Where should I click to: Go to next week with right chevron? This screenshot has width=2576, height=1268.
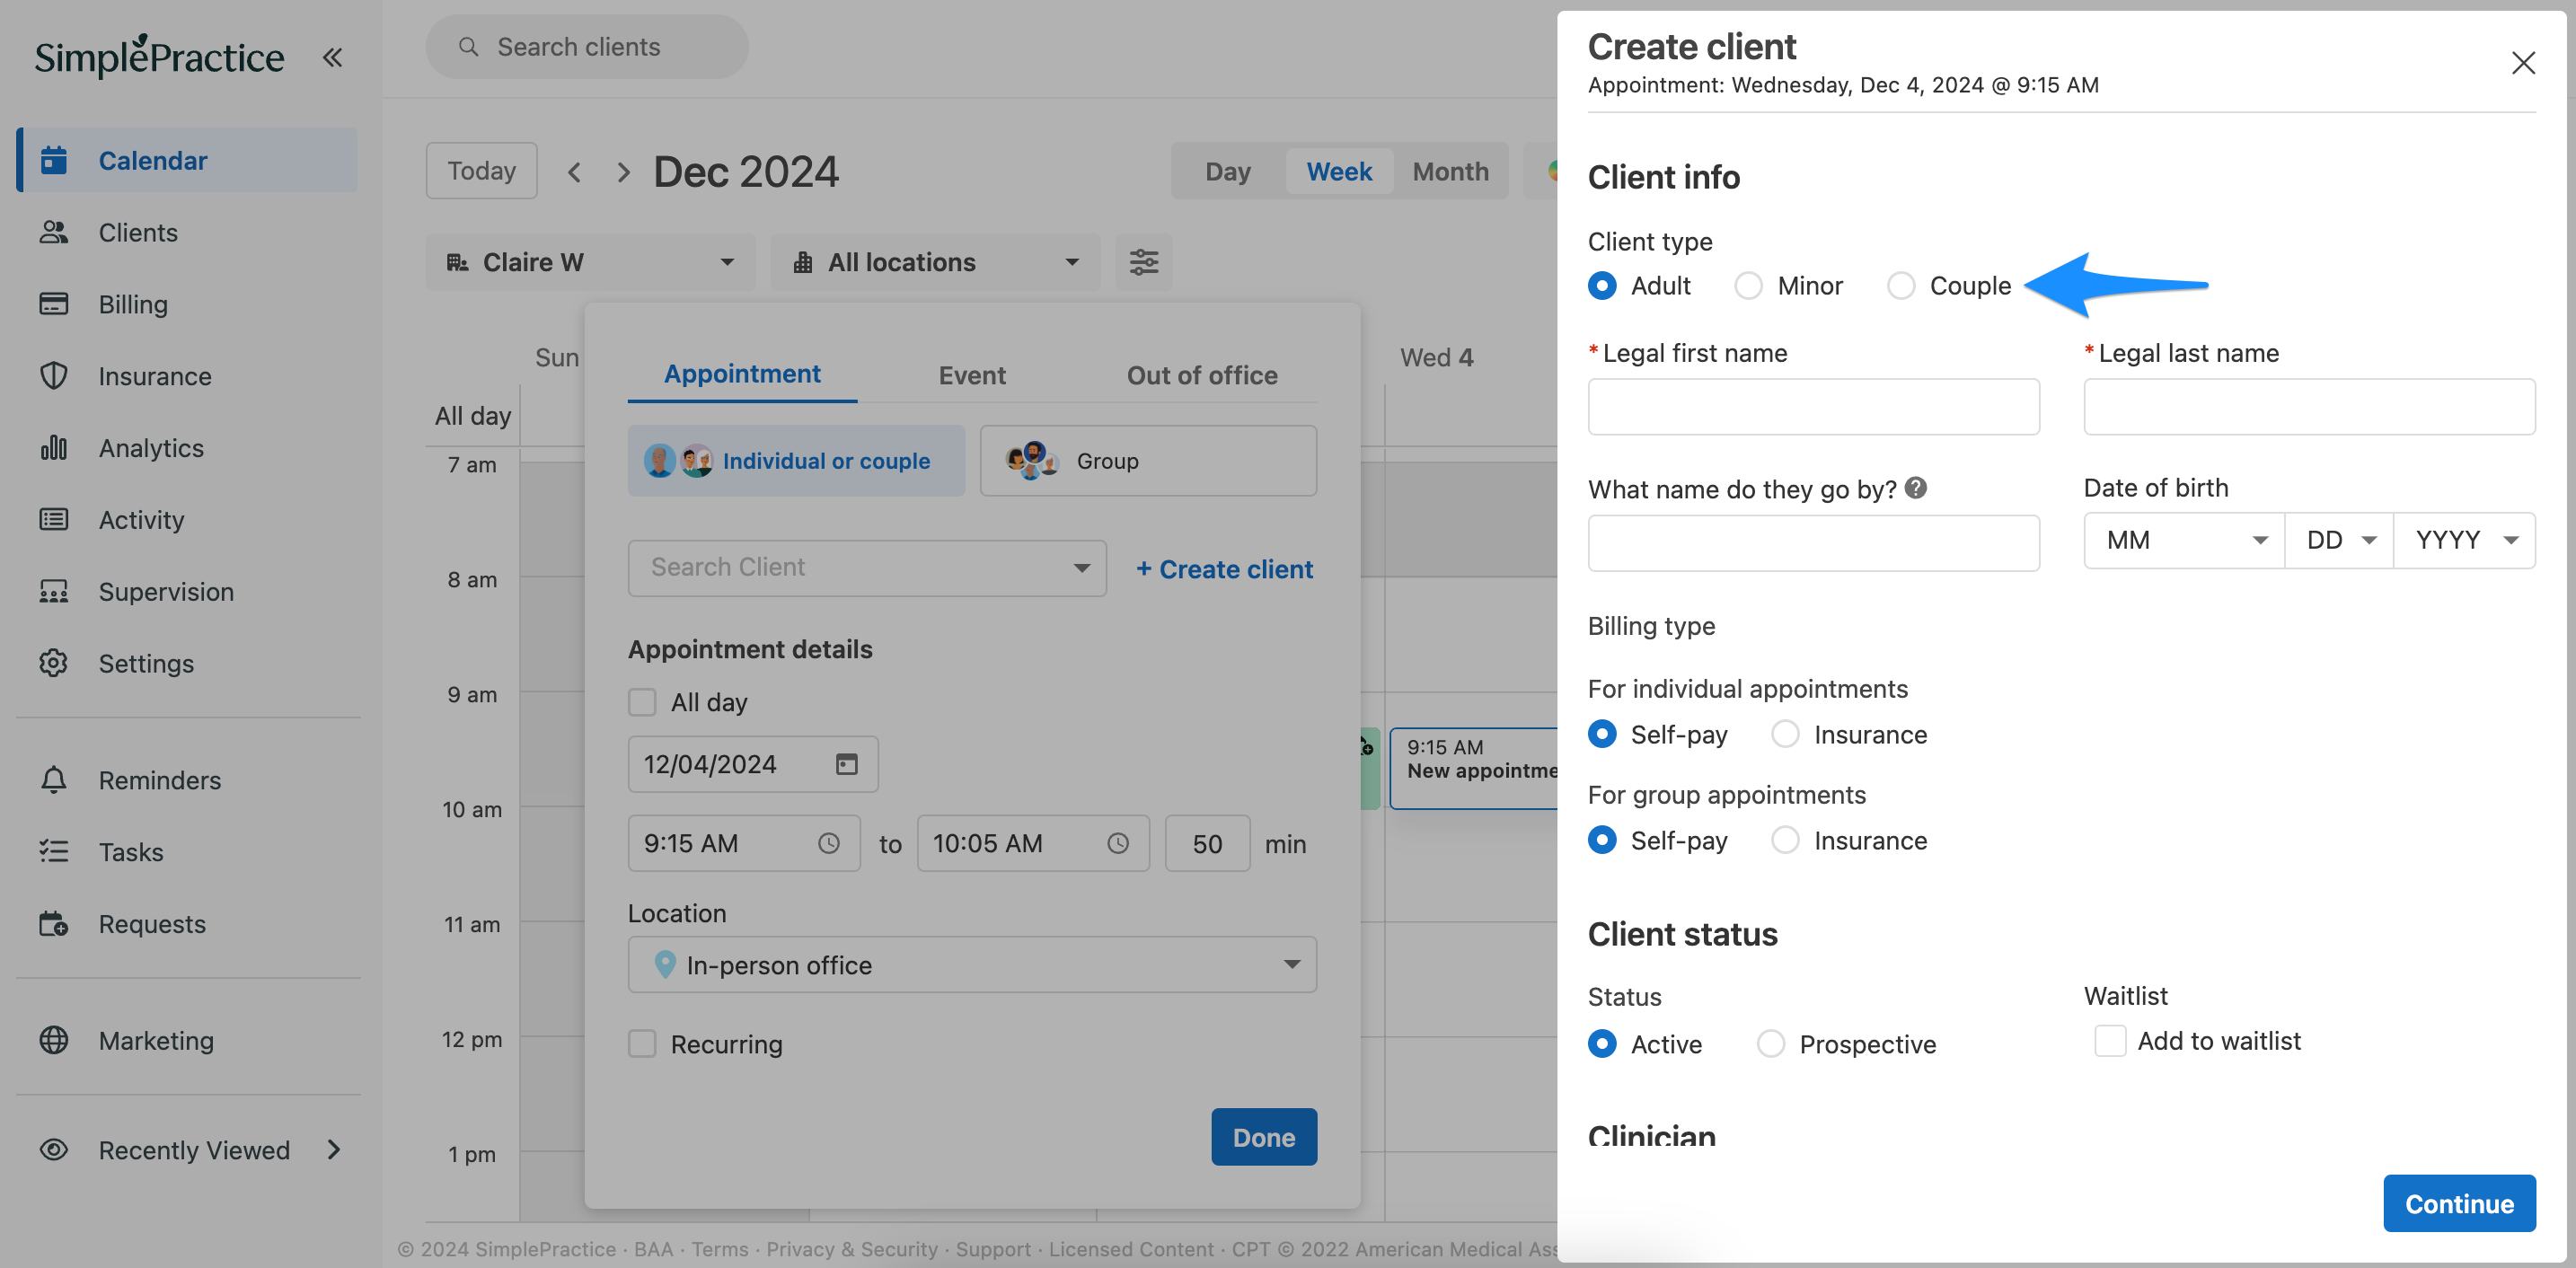coord(623,172)
